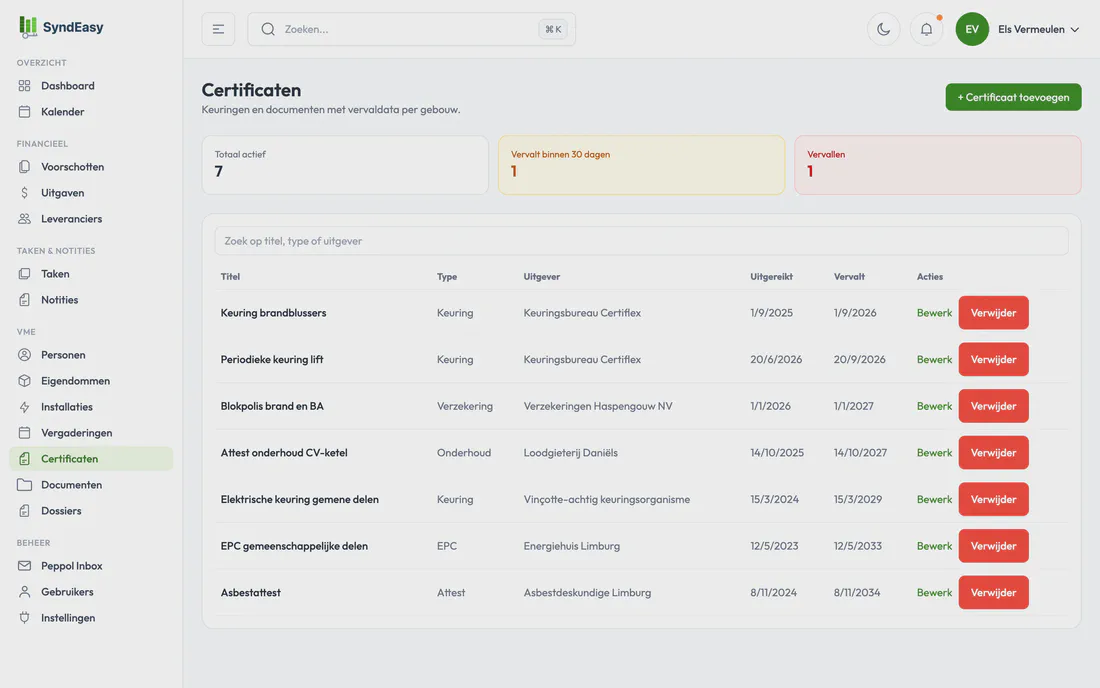Collapse the sidebar with the hamburger button
The height and width of the screenshot is (688, 1100).
click(218, 29)
